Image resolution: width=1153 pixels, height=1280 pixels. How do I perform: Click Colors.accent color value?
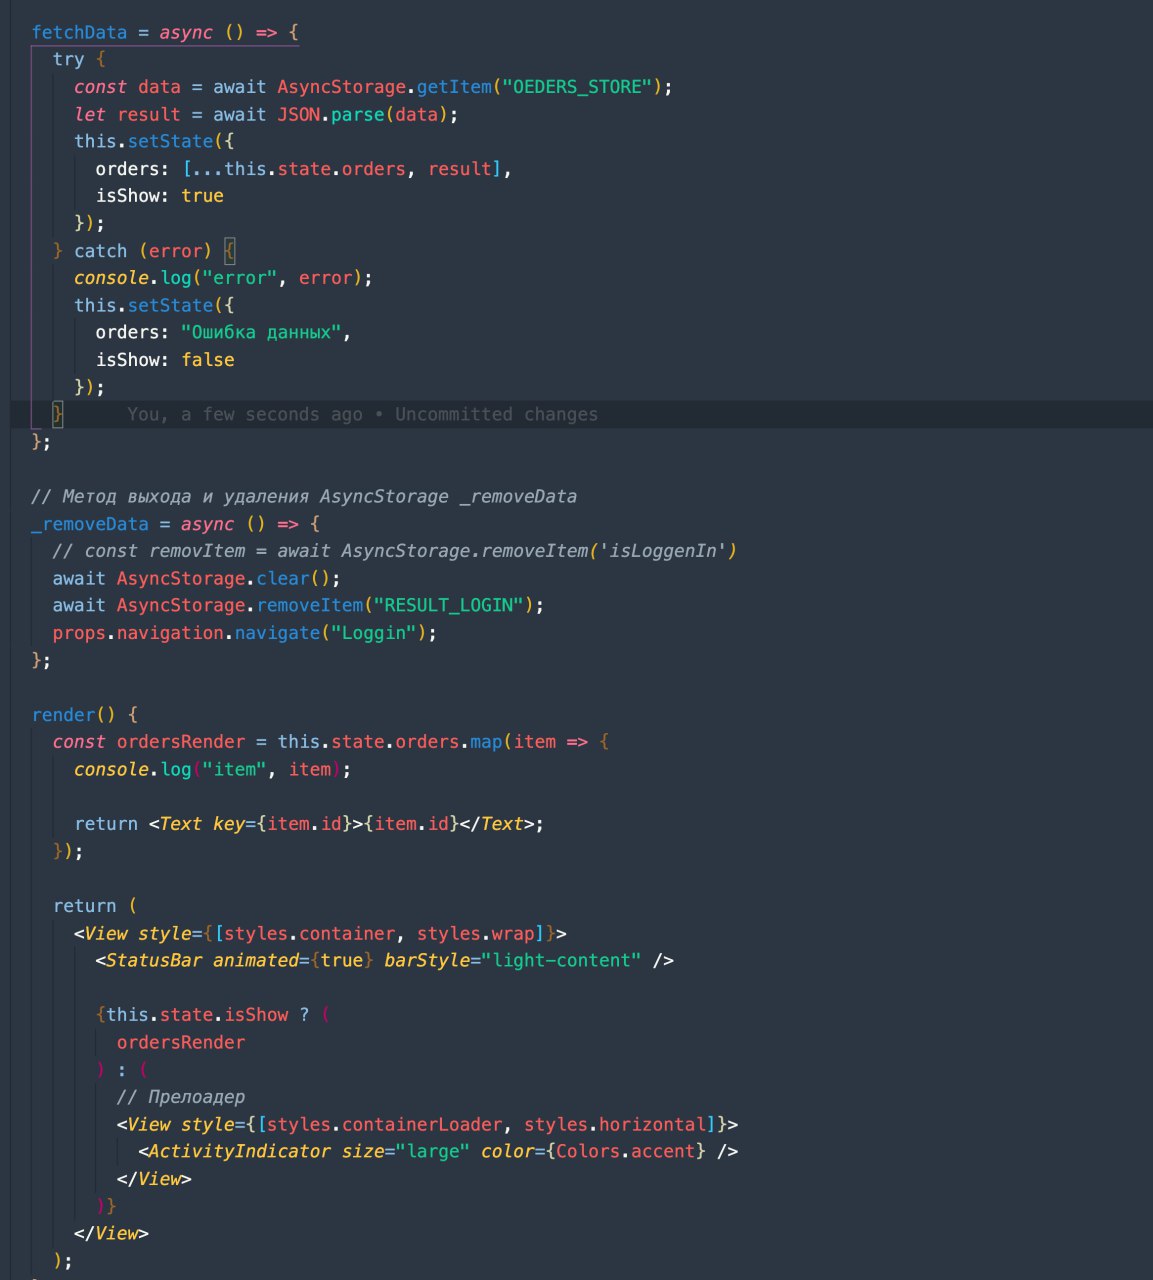pos(625,1151)
